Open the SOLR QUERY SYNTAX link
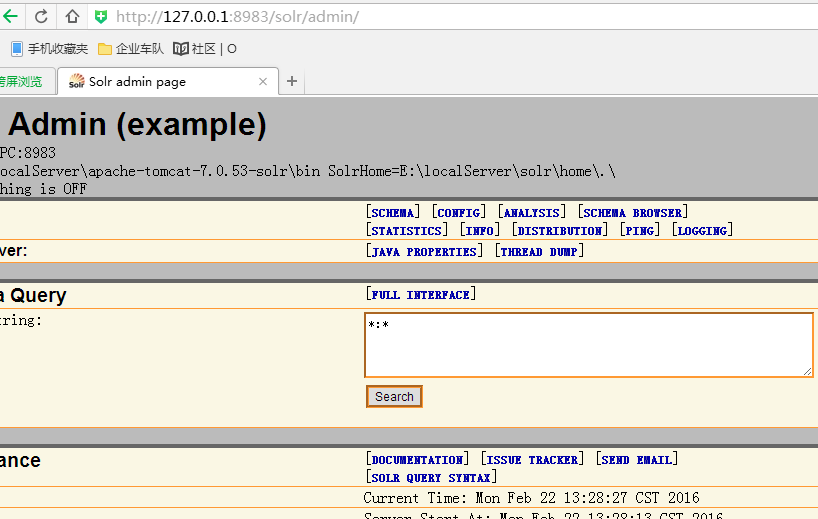Viewport: 818px width, 519px height. pos(431,478)
